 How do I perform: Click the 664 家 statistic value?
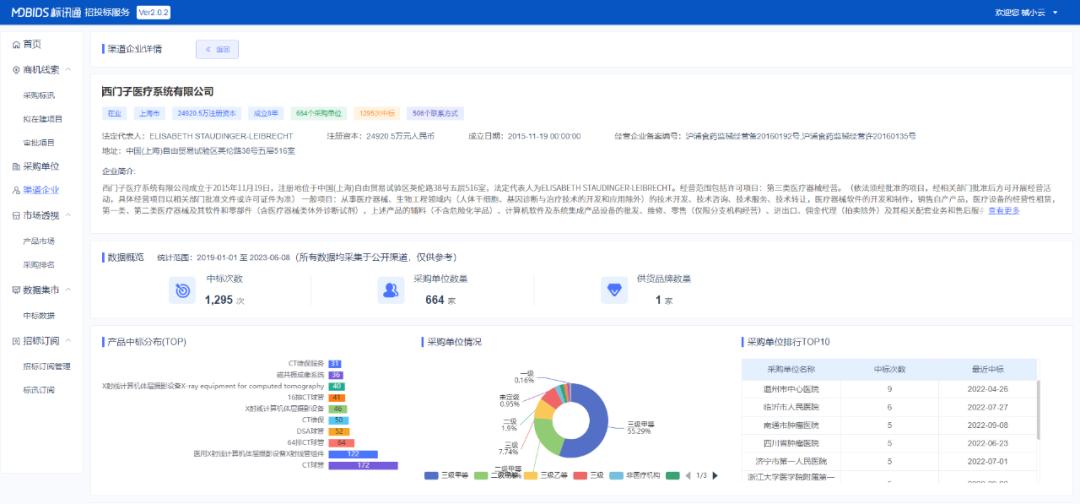coord(440,300)
